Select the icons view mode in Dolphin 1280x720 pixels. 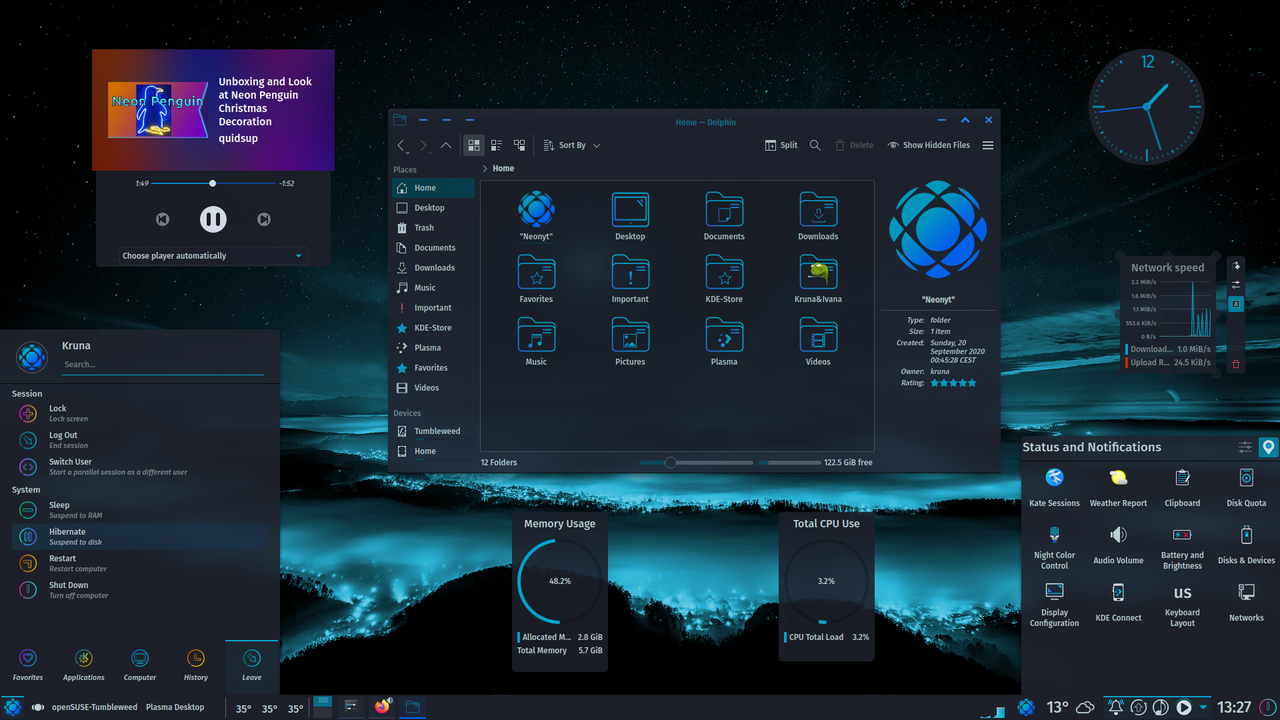pyautogui.click(x=473, y=145)
